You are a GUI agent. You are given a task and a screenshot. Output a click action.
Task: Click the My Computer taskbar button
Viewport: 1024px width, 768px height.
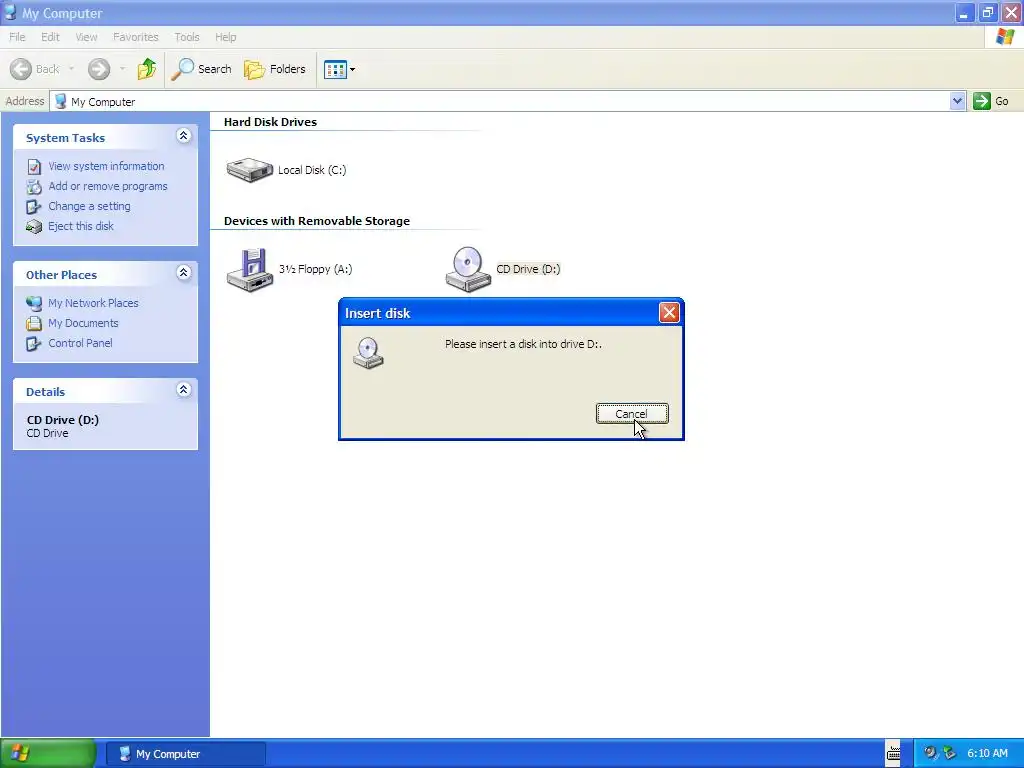pos(185,754)
